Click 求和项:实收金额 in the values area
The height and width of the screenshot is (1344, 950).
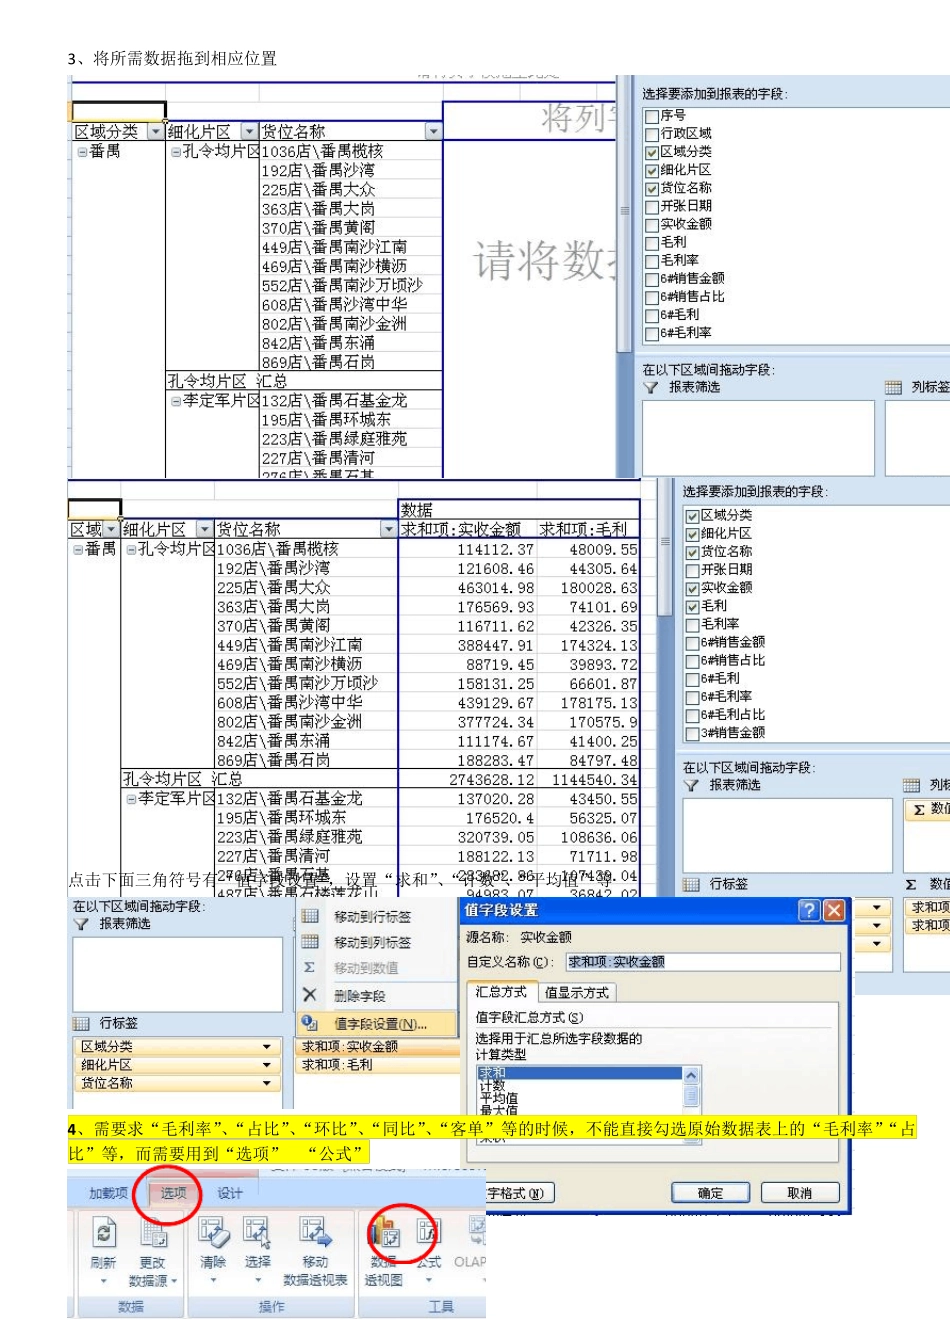[379, 1047]
